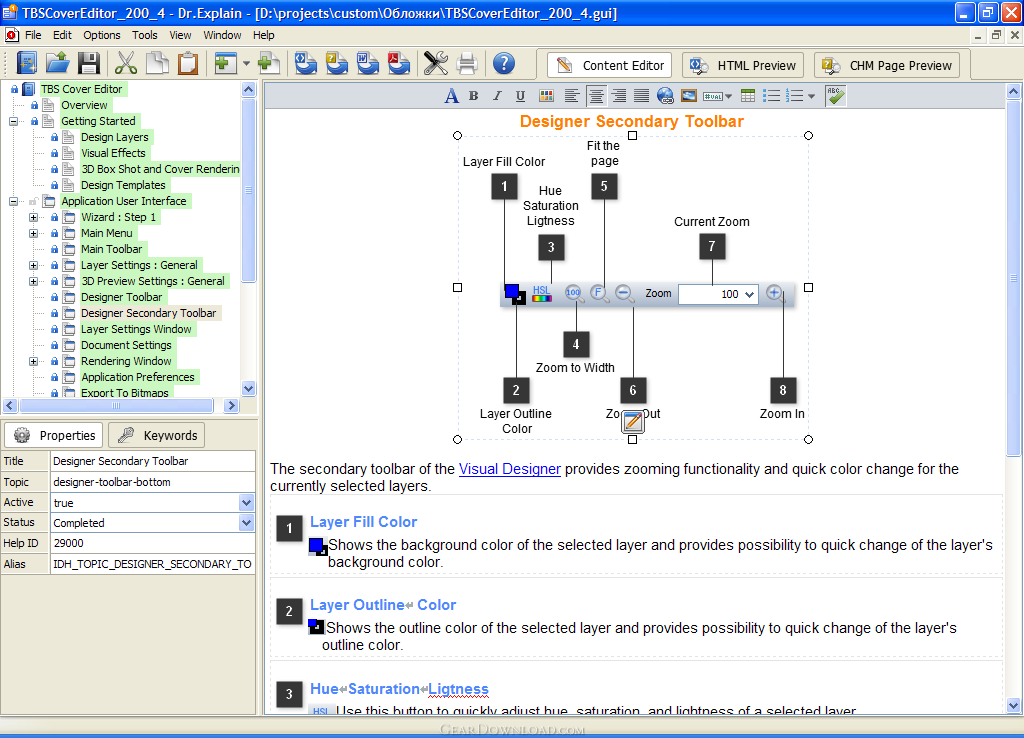Select Visual Effects topic in tree
This screenshot has height=738, width=1024.
pos(113,153)
